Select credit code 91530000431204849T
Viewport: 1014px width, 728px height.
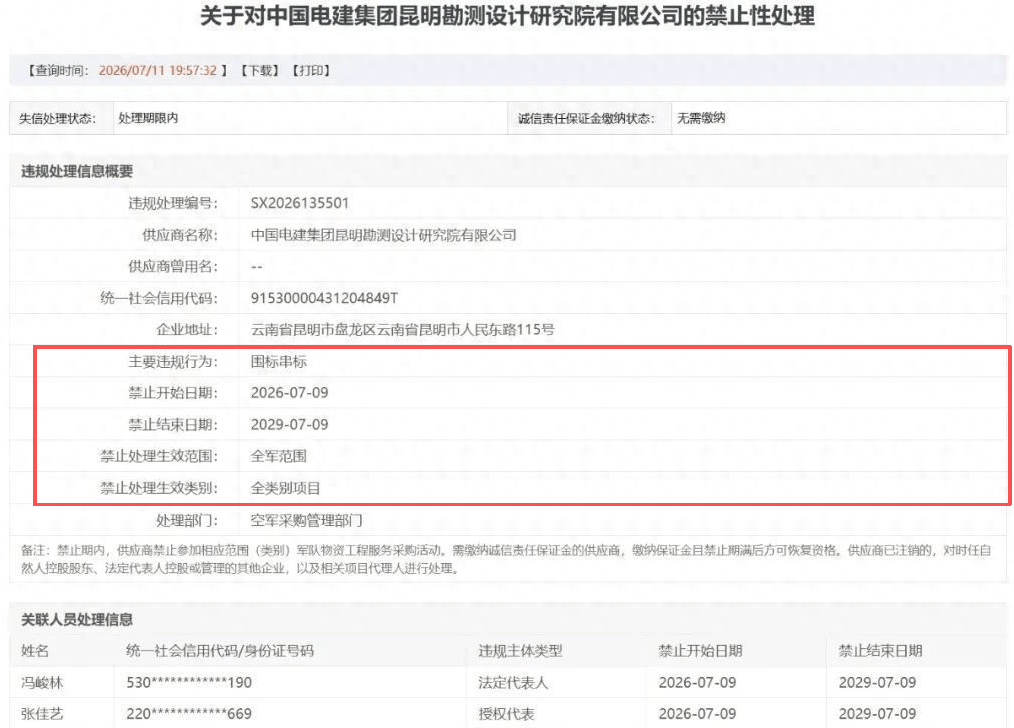point(325,298)
